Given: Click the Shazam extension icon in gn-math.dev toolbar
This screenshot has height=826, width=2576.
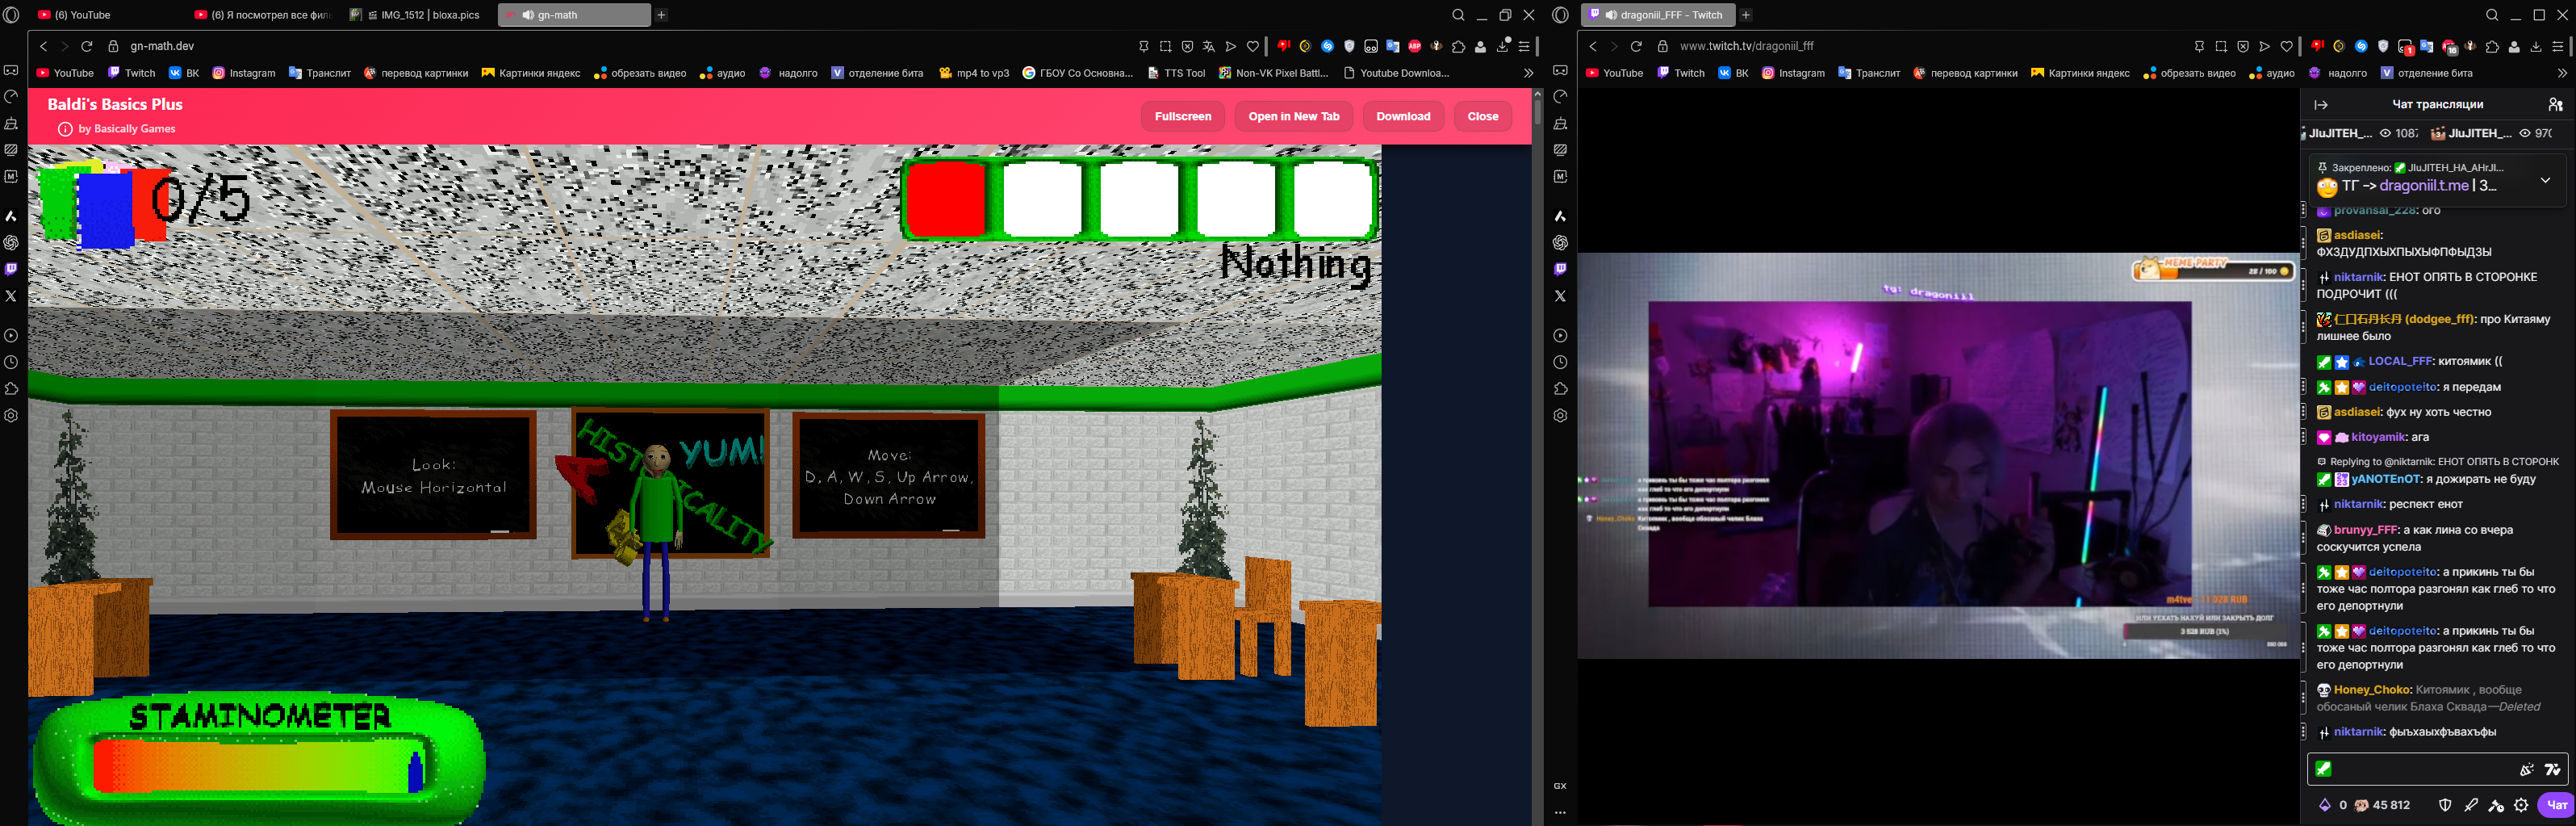Looking at the screenshot, I should pos(1327,46).
